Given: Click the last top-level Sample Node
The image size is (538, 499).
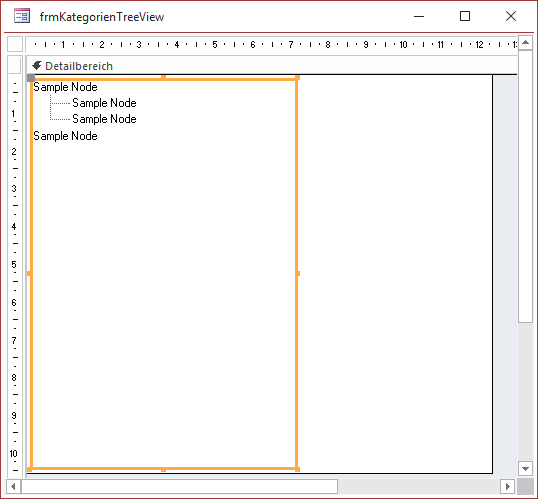Looking at the screenshot, I should pyautogui.click(x=65, y=136).
